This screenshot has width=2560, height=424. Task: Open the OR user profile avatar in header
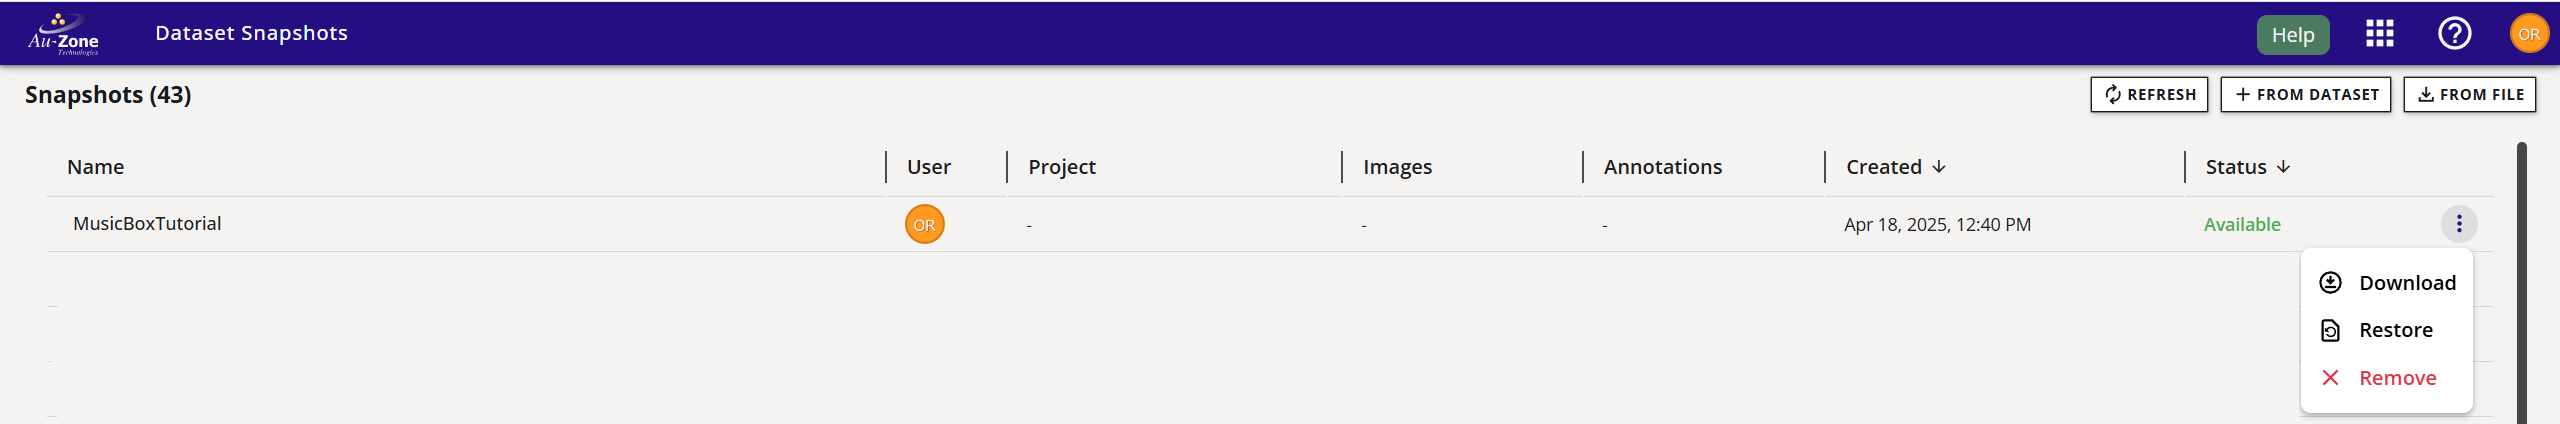click(2528, 34)
